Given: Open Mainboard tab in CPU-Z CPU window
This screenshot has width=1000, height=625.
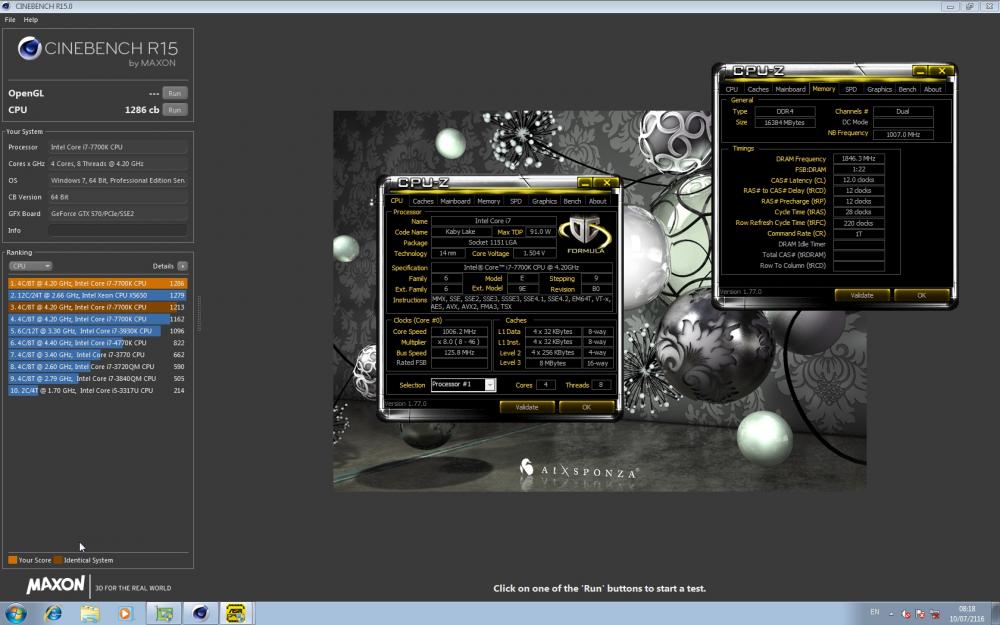Looking at the screenshot, I should [455, 202].
